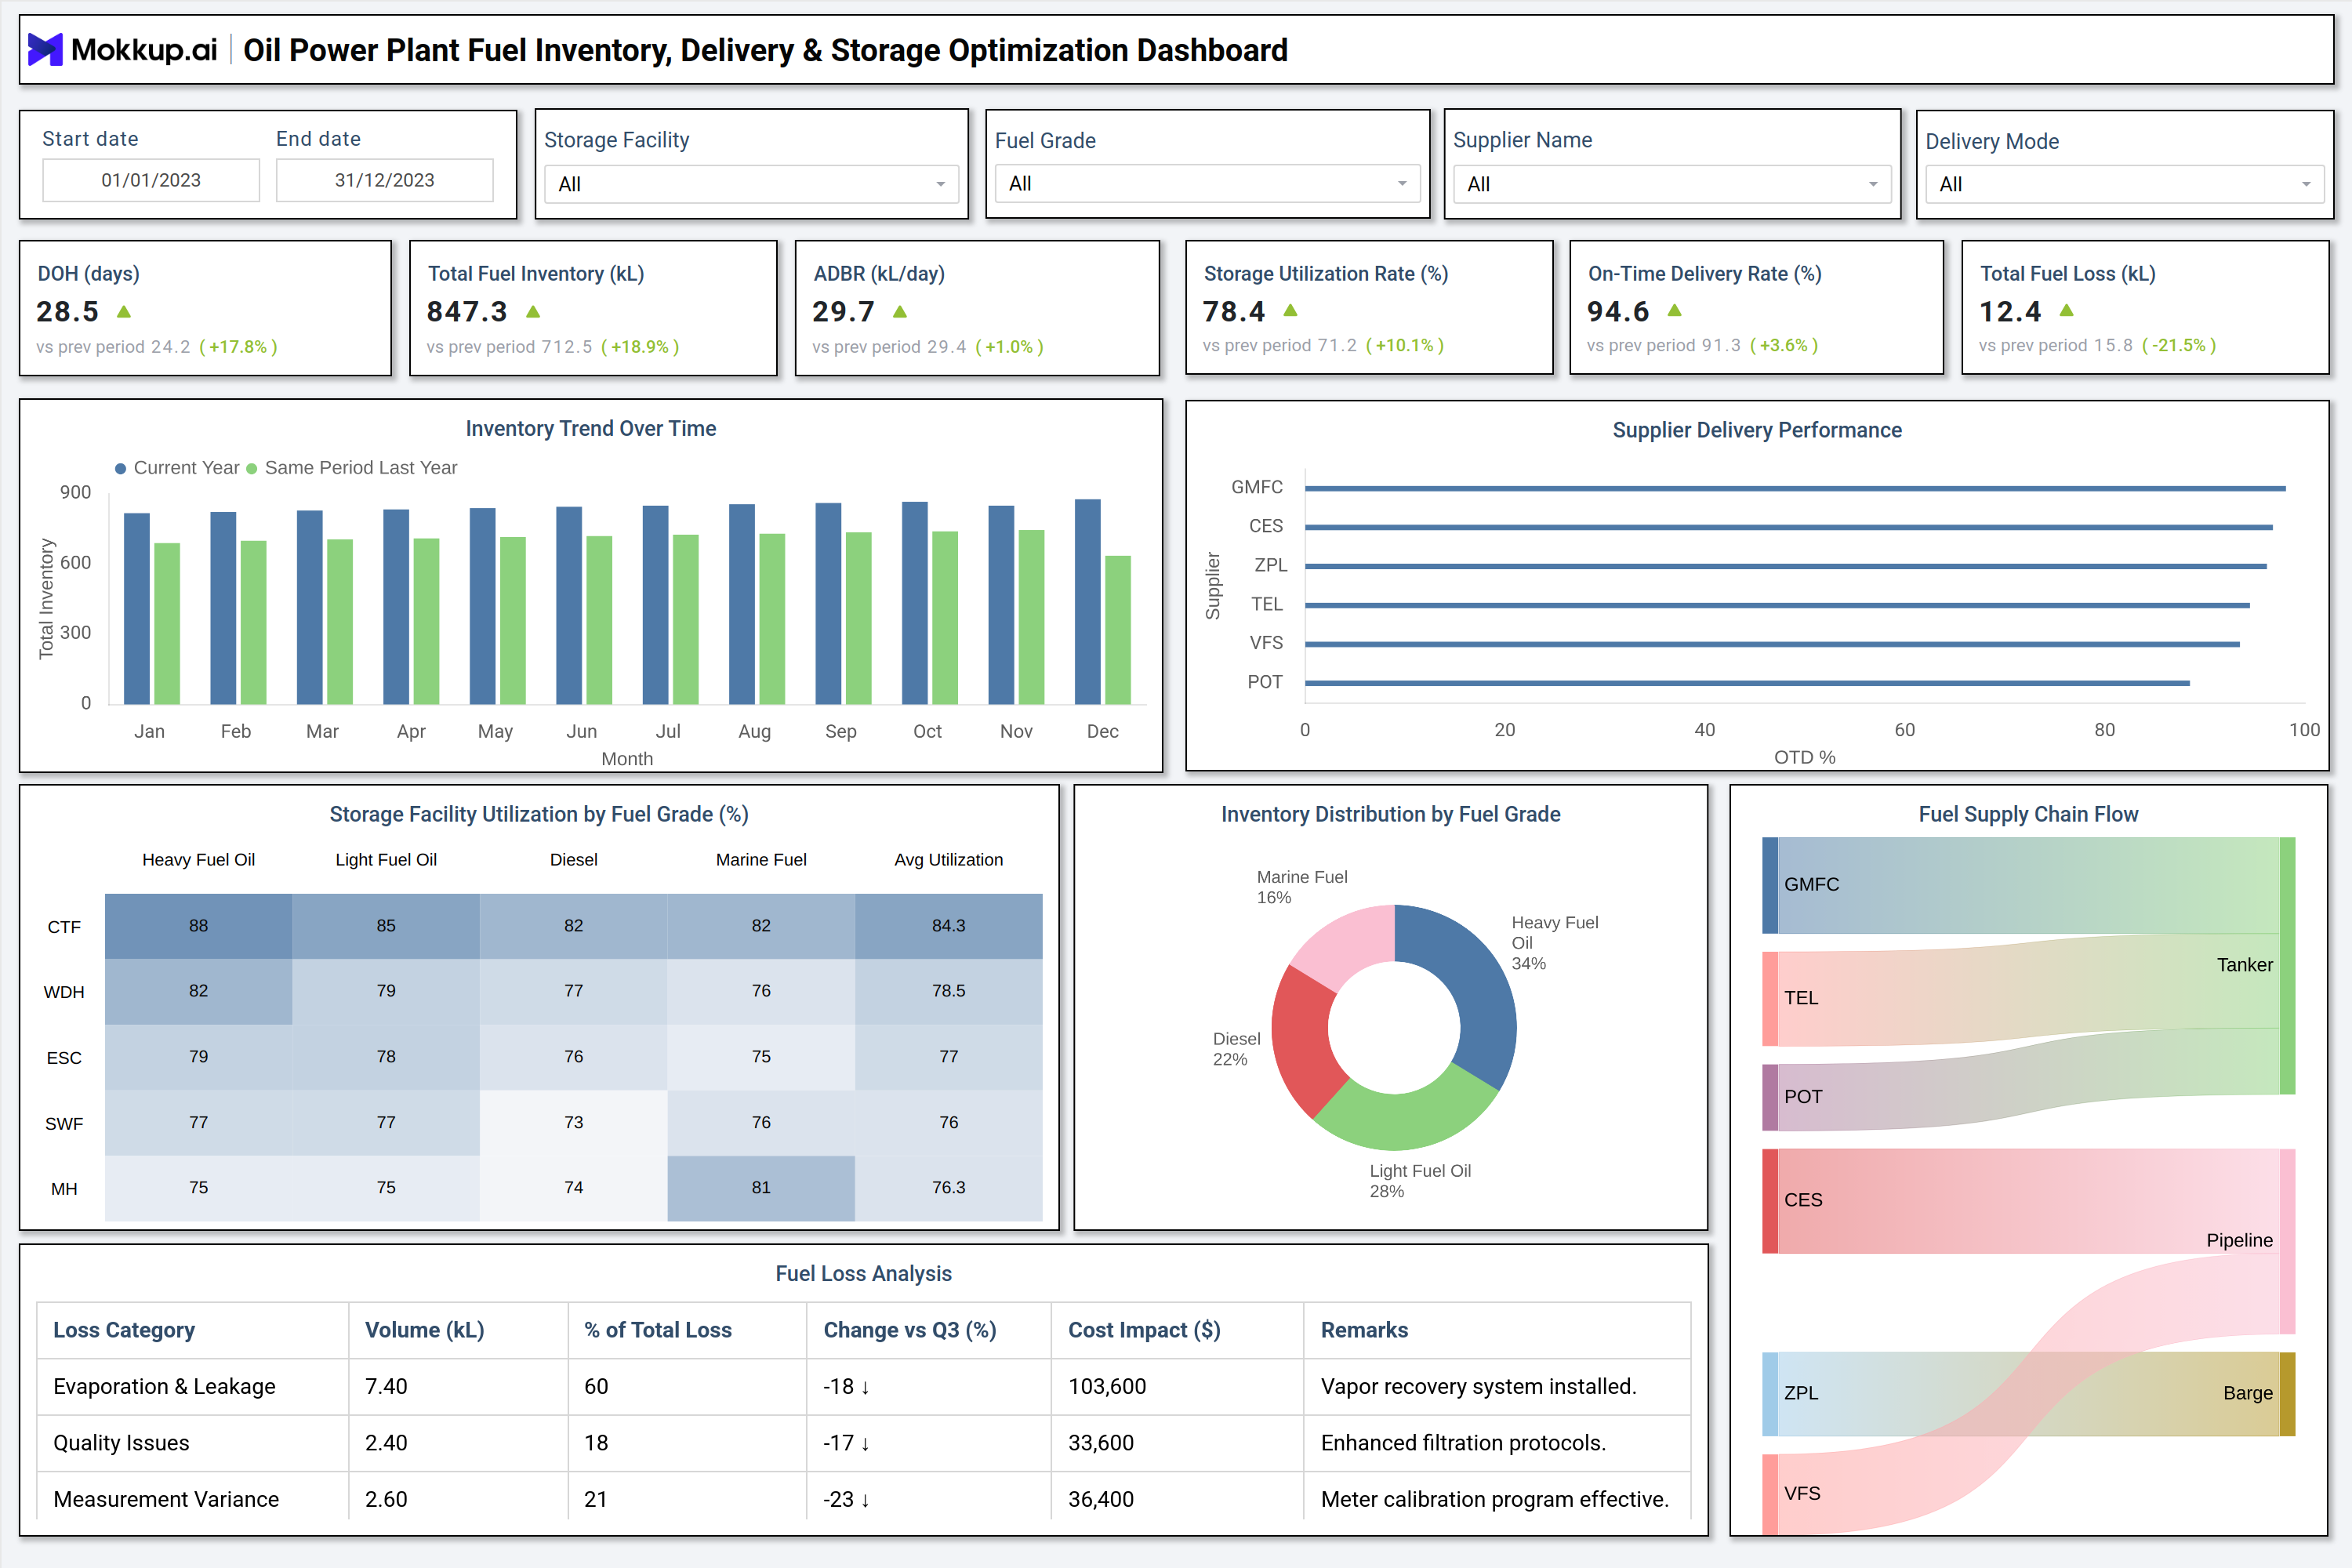Click the Total Fuel Loss value 12.4
The width and height of the screenshot is (2352, 1568).
[2010, 312]
